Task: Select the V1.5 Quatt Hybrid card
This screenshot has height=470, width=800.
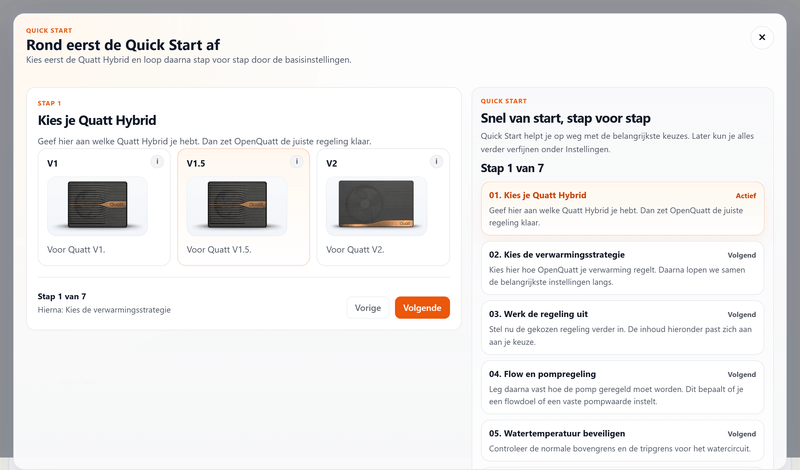Action: click(x=243, y=207)
